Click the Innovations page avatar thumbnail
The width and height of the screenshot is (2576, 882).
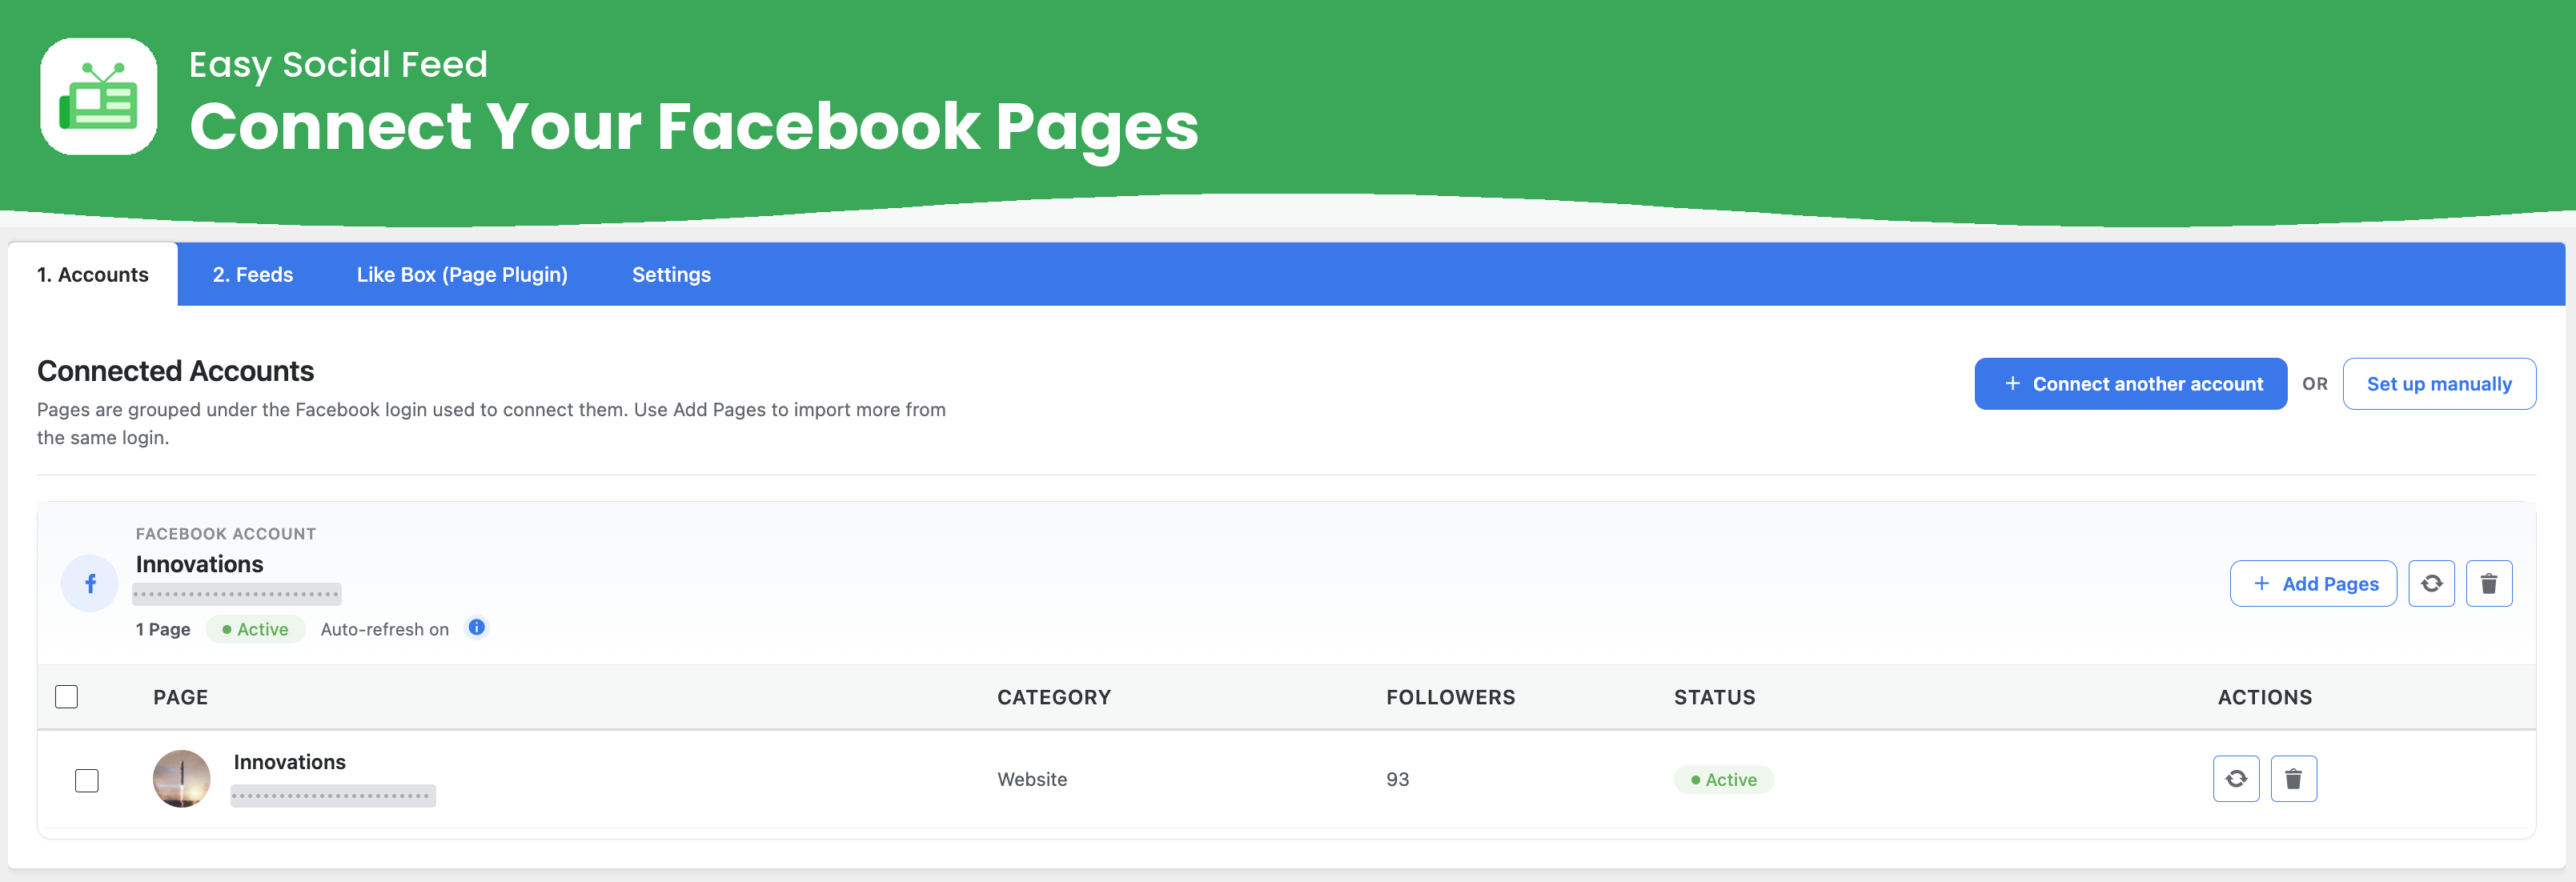click(181, 778)
